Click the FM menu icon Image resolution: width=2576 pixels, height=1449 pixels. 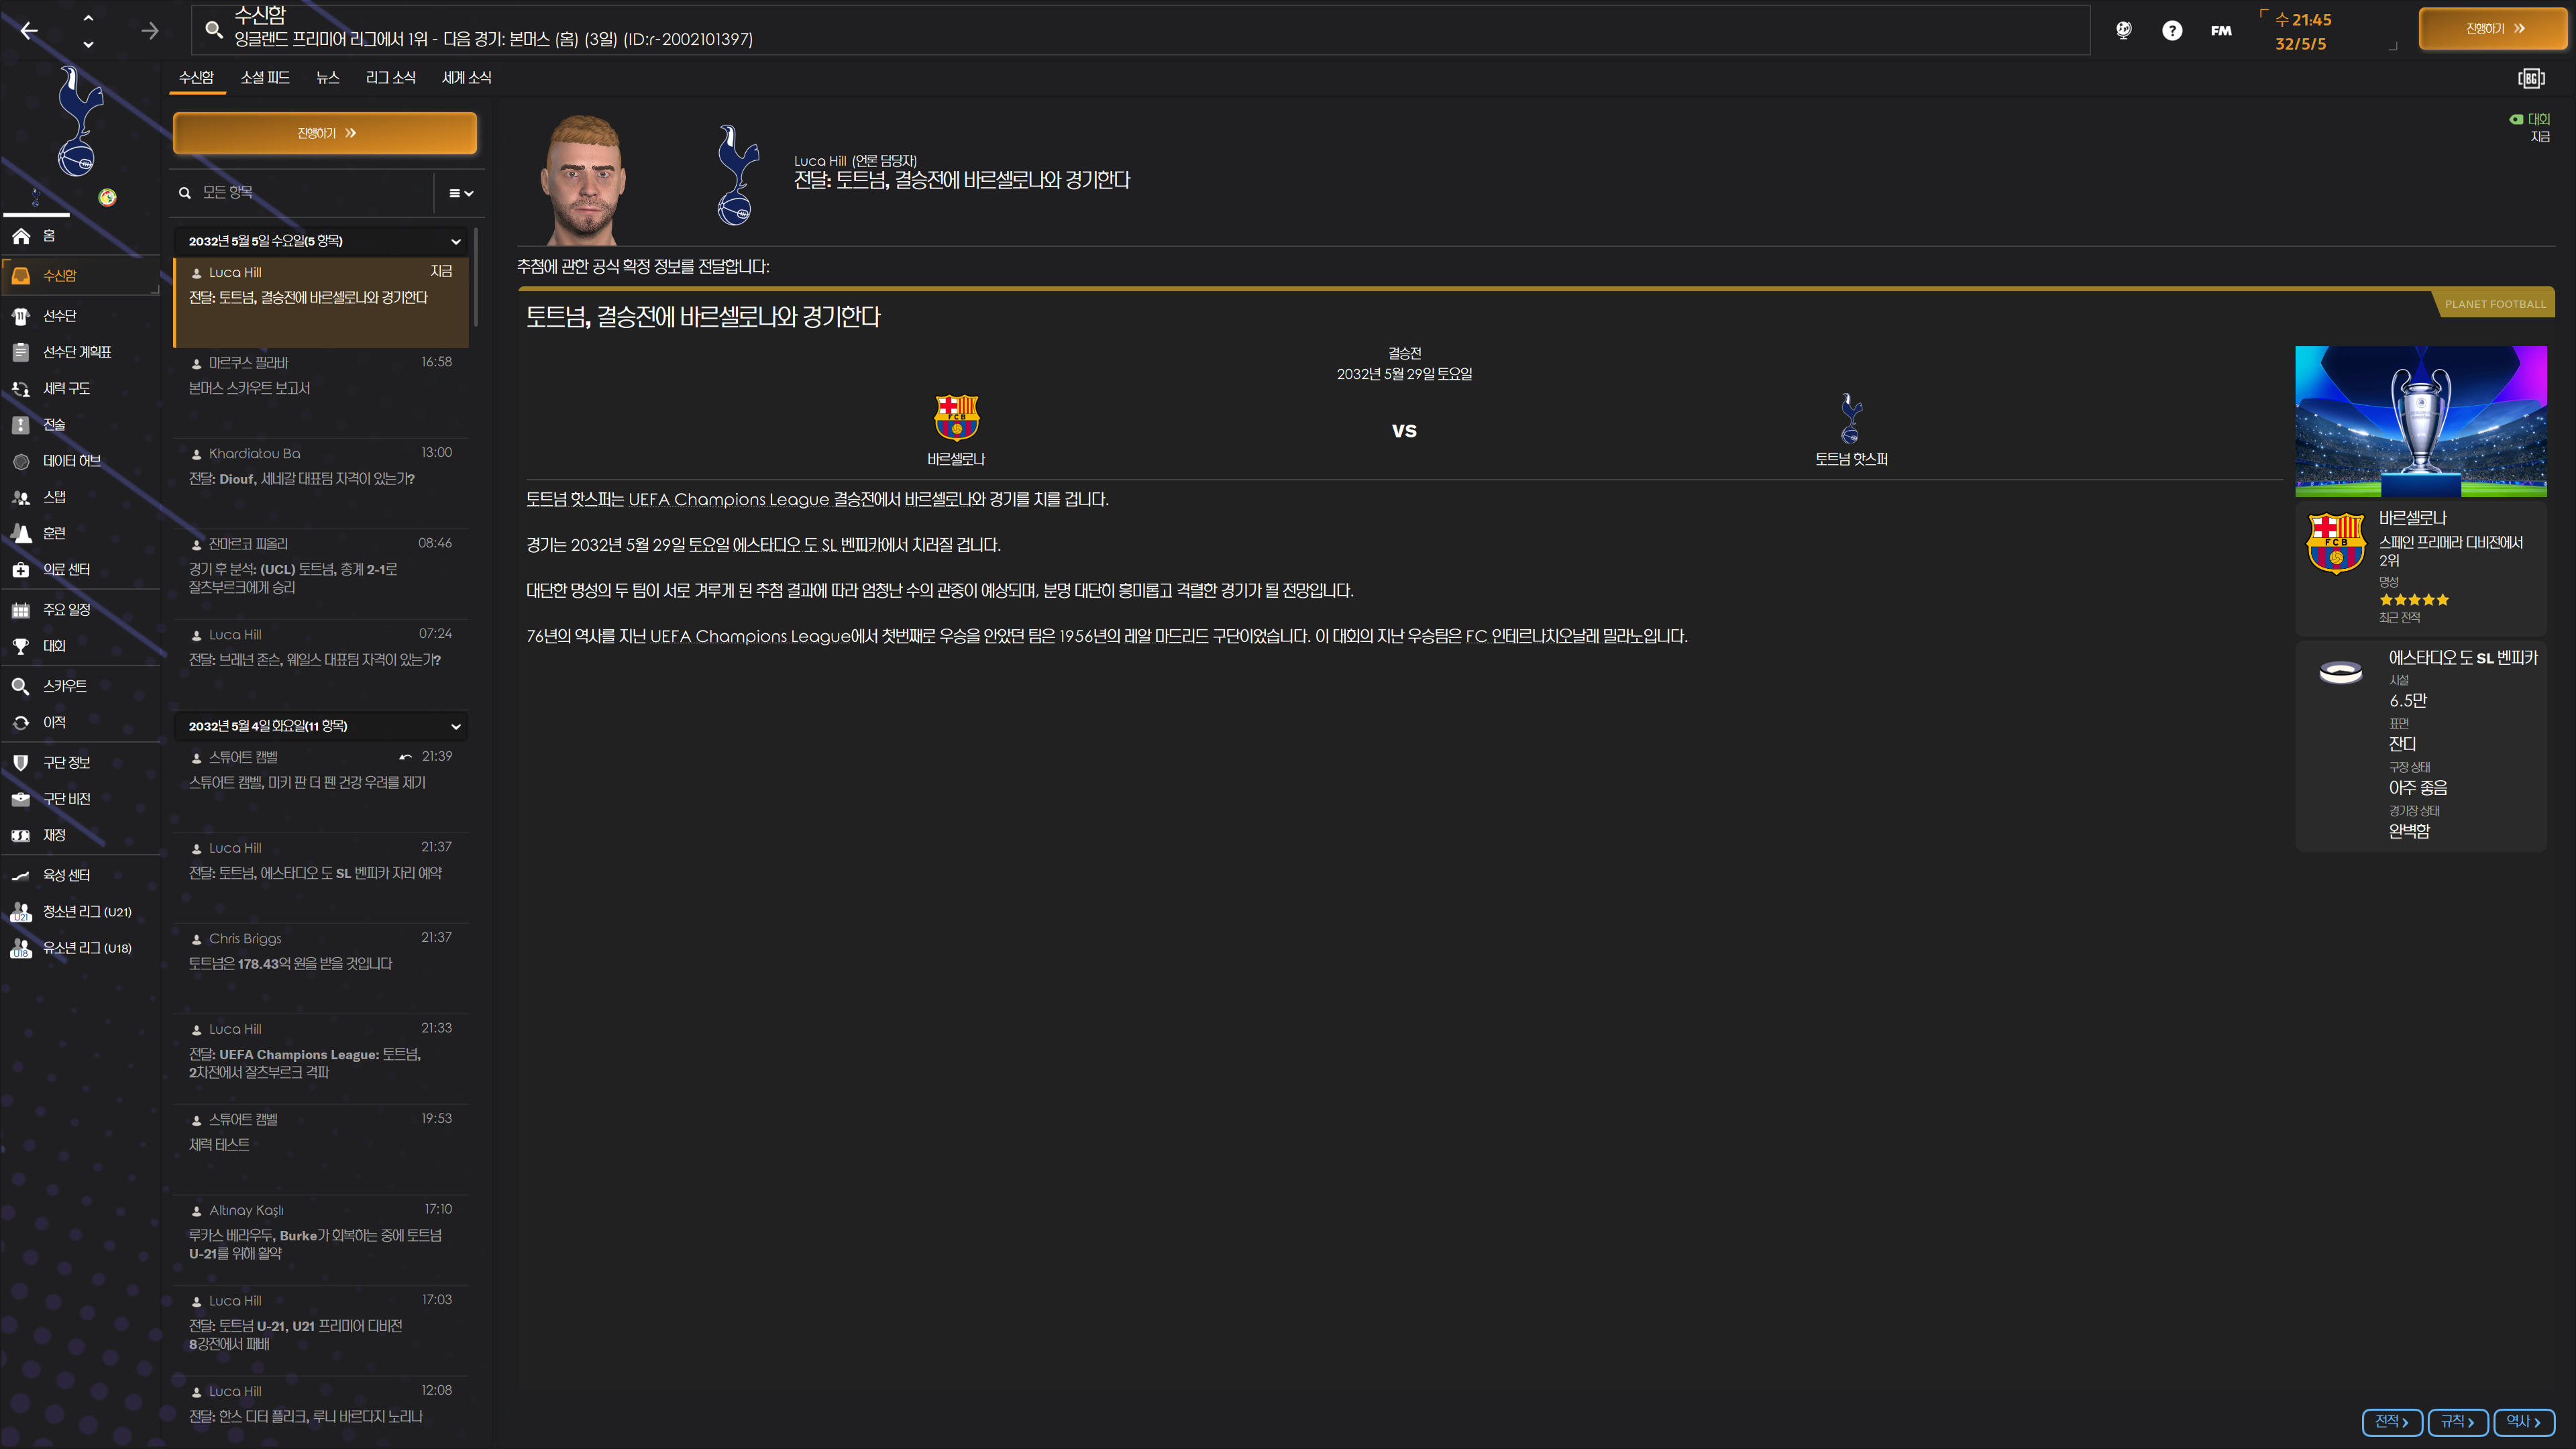click(x=2221, y=31)
